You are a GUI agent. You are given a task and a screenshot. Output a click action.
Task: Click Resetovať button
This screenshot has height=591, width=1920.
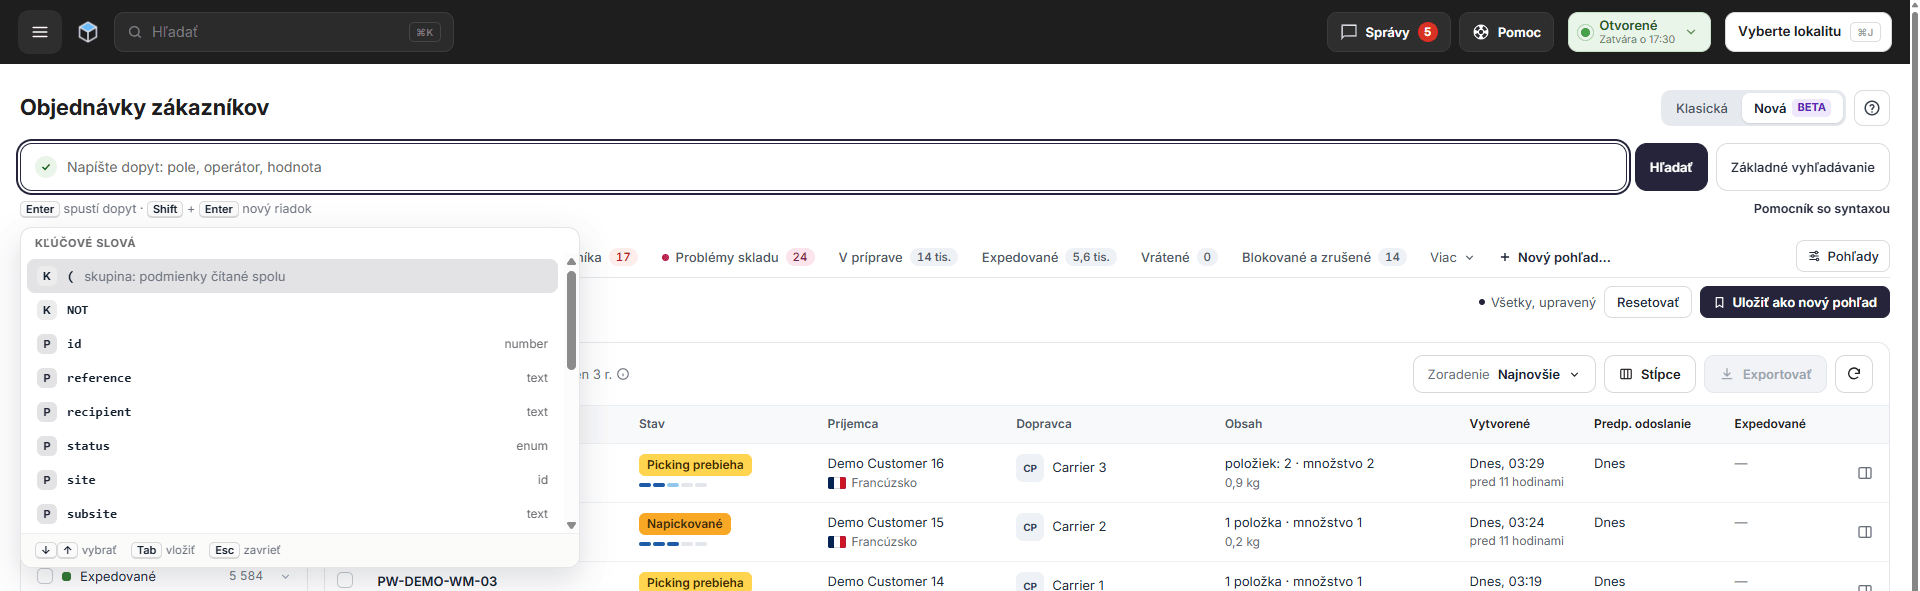1647,302
